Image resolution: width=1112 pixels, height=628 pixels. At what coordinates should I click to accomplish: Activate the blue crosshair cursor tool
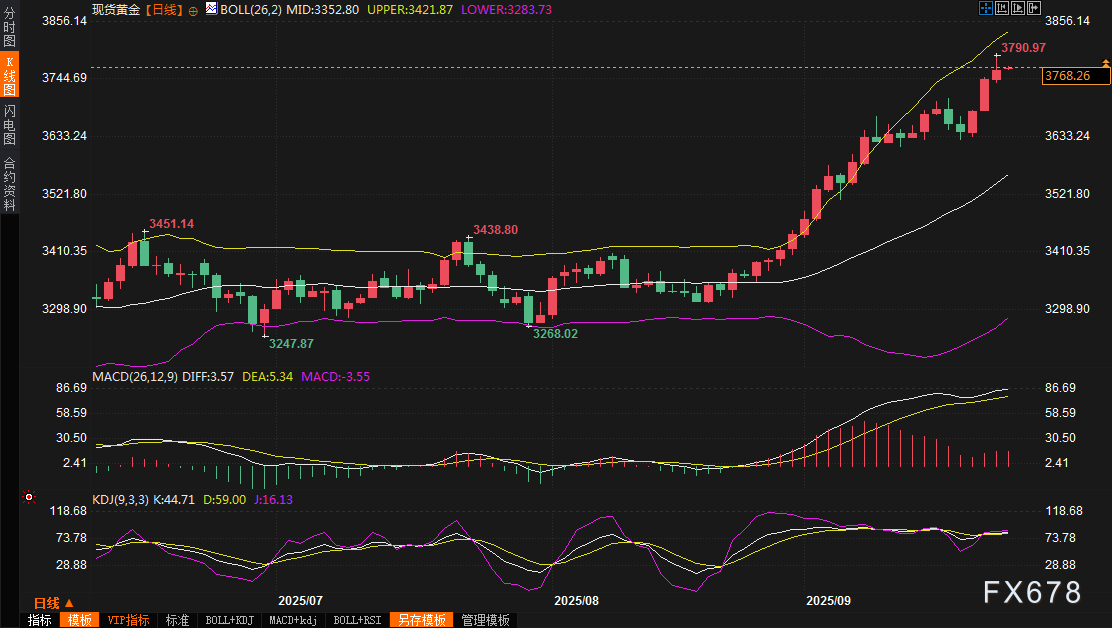click(x=986, y=8)
